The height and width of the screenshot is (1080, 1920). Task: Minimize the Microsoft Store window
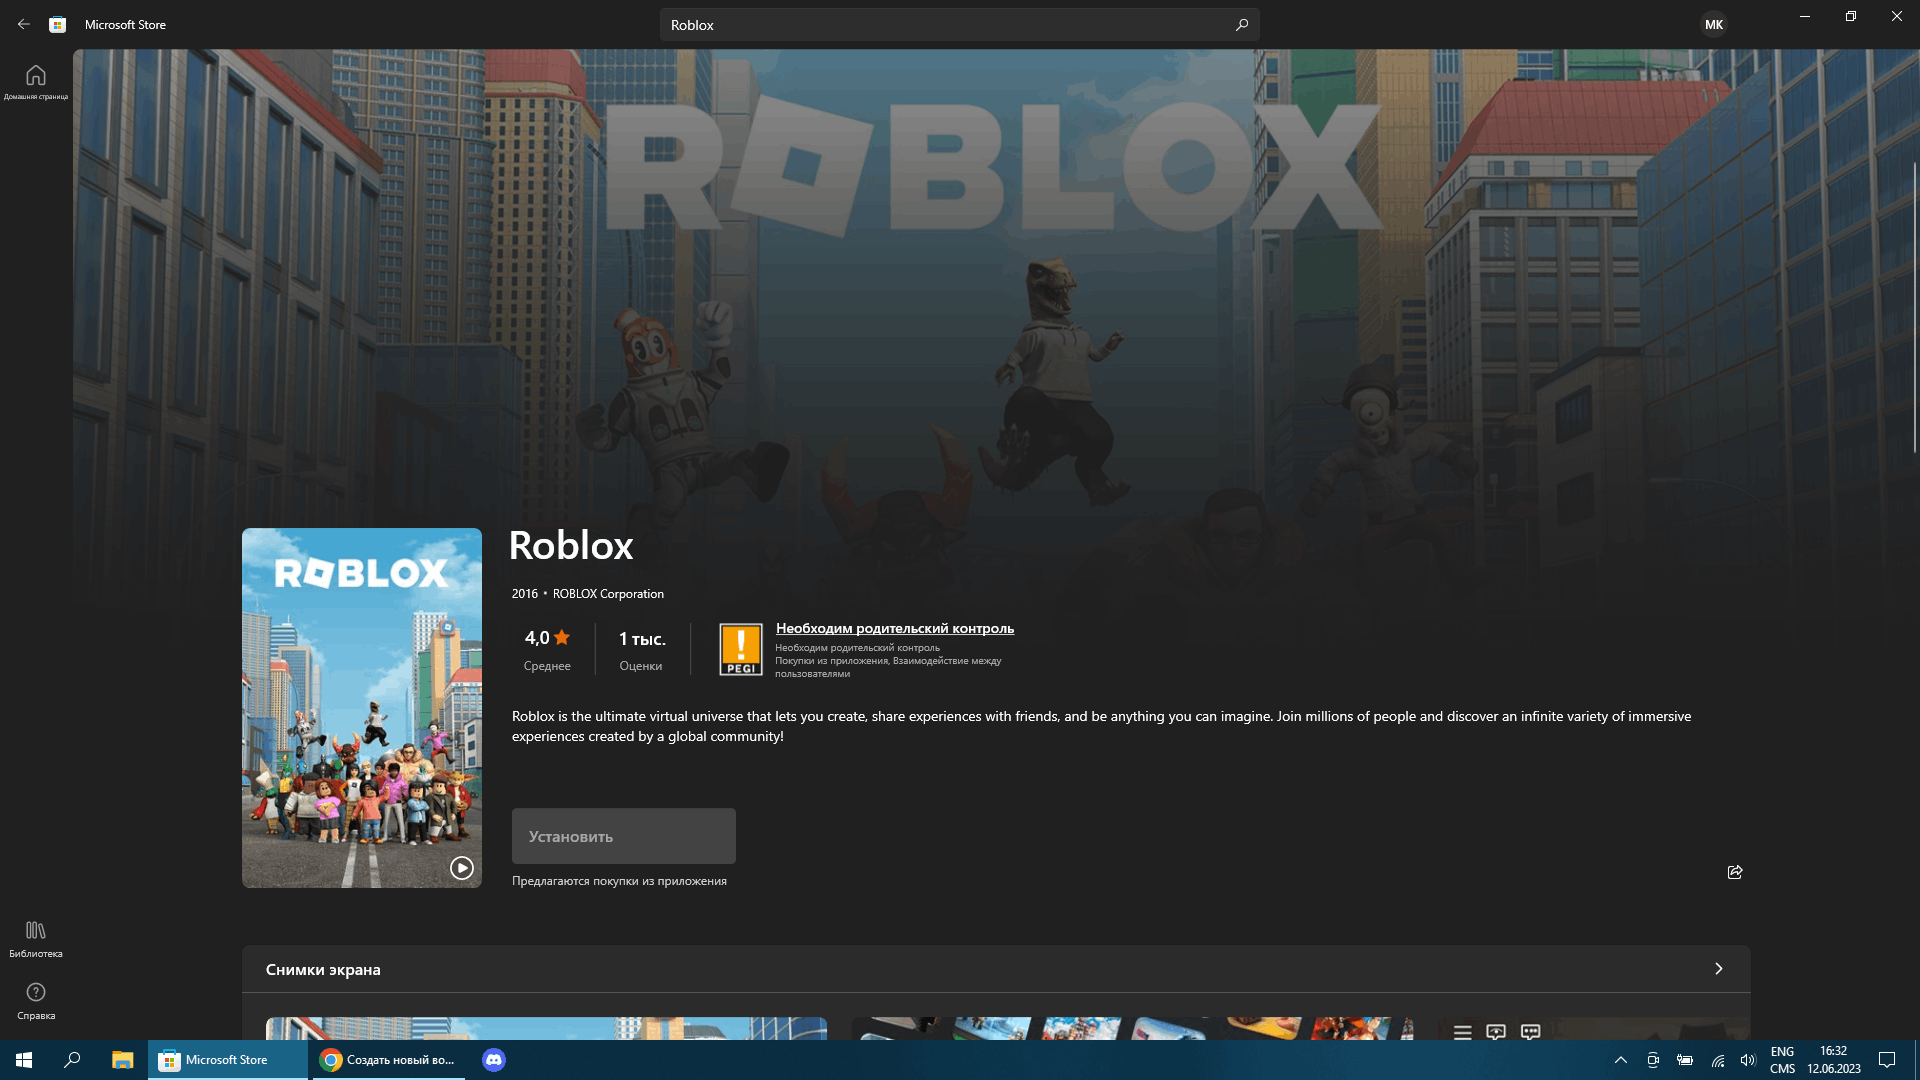[1805, 16]
